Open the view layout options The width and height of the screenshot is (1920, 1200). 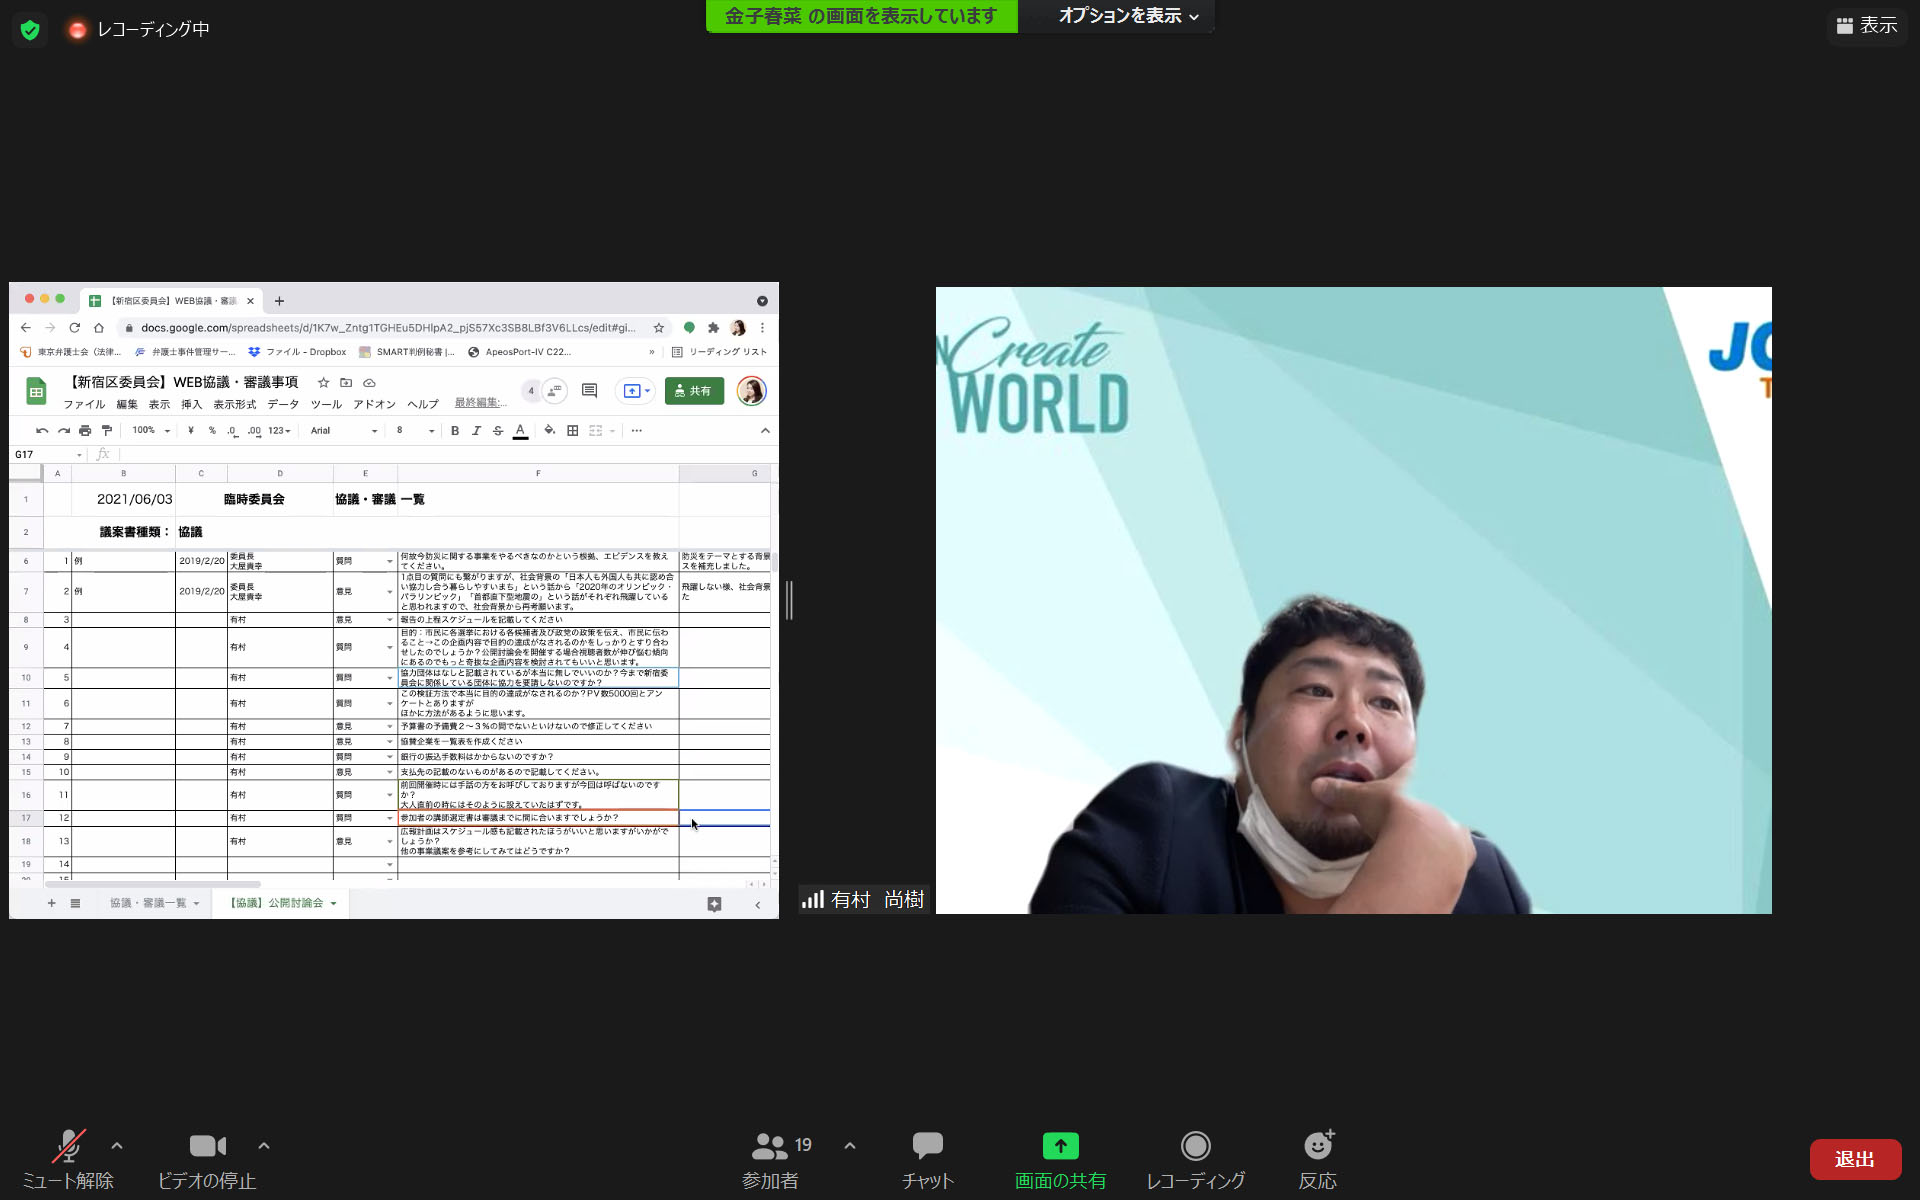pos(1866,25)
